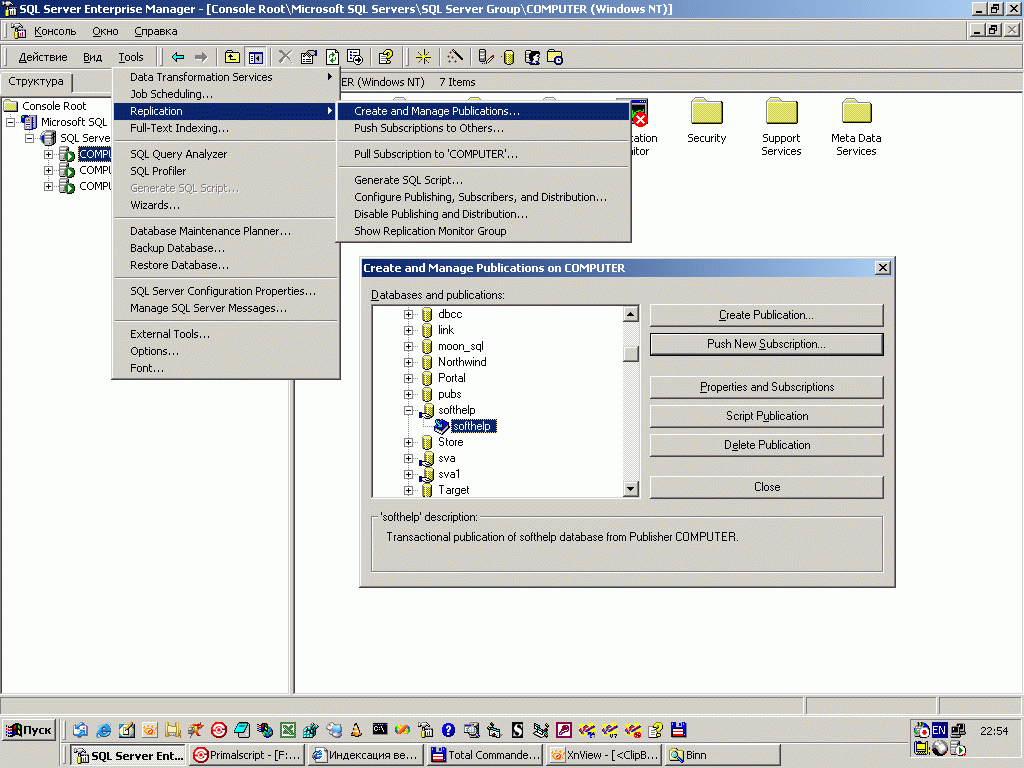
Task: Select the Target database in list
Action: (x=453, y=490)
